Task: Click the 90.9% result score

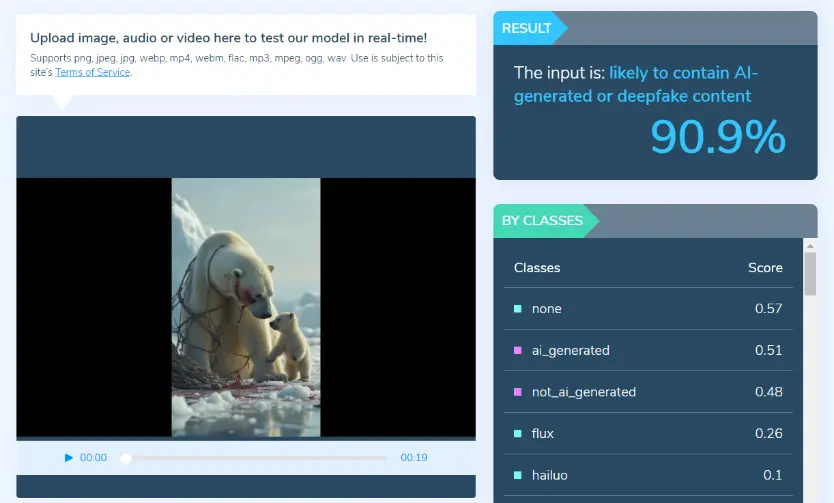Action: 718,137
